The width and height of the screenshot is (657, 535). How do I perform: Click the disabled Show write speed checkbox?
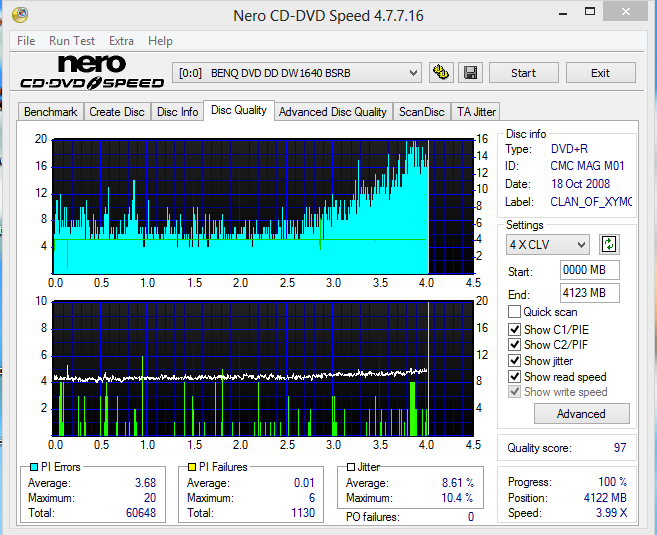tap(514, 392)
